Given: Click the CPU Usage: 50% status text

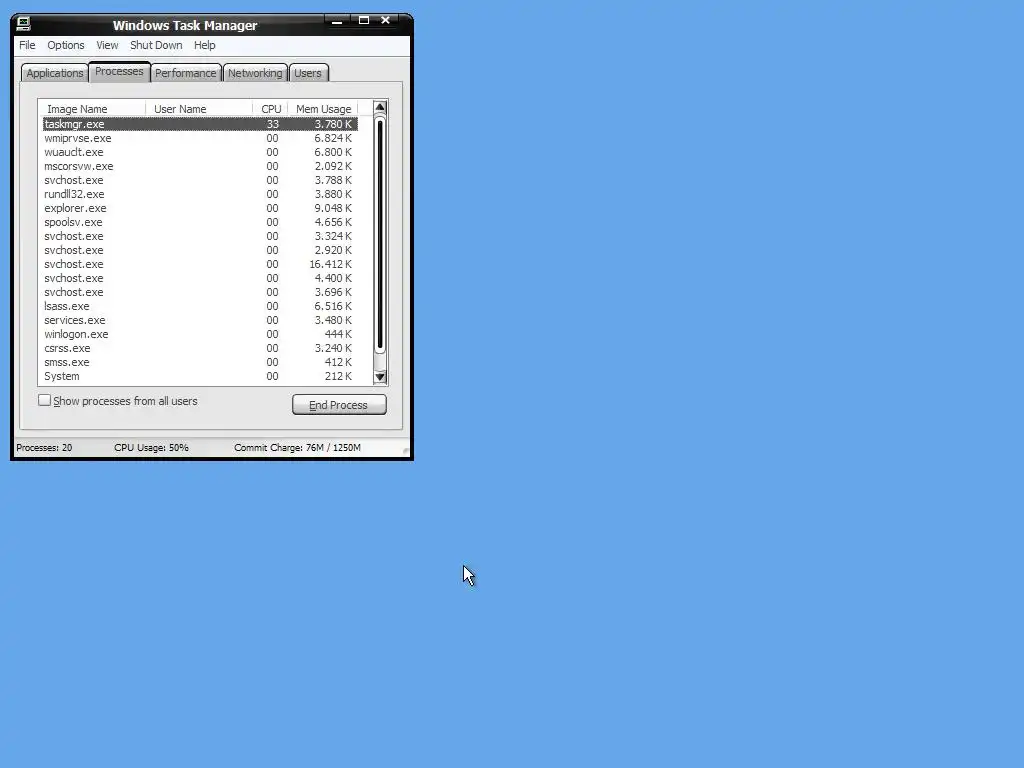Looking at the screenshot, I should click(152, 448).
